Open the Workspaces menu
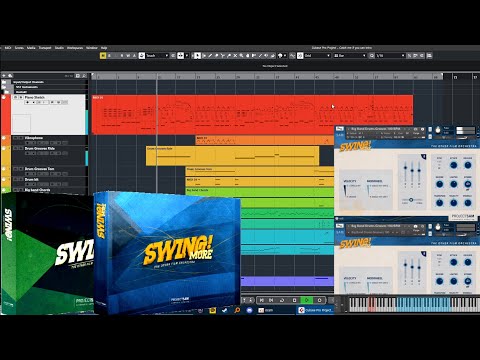The image size is (480, 360). [75, 48]
